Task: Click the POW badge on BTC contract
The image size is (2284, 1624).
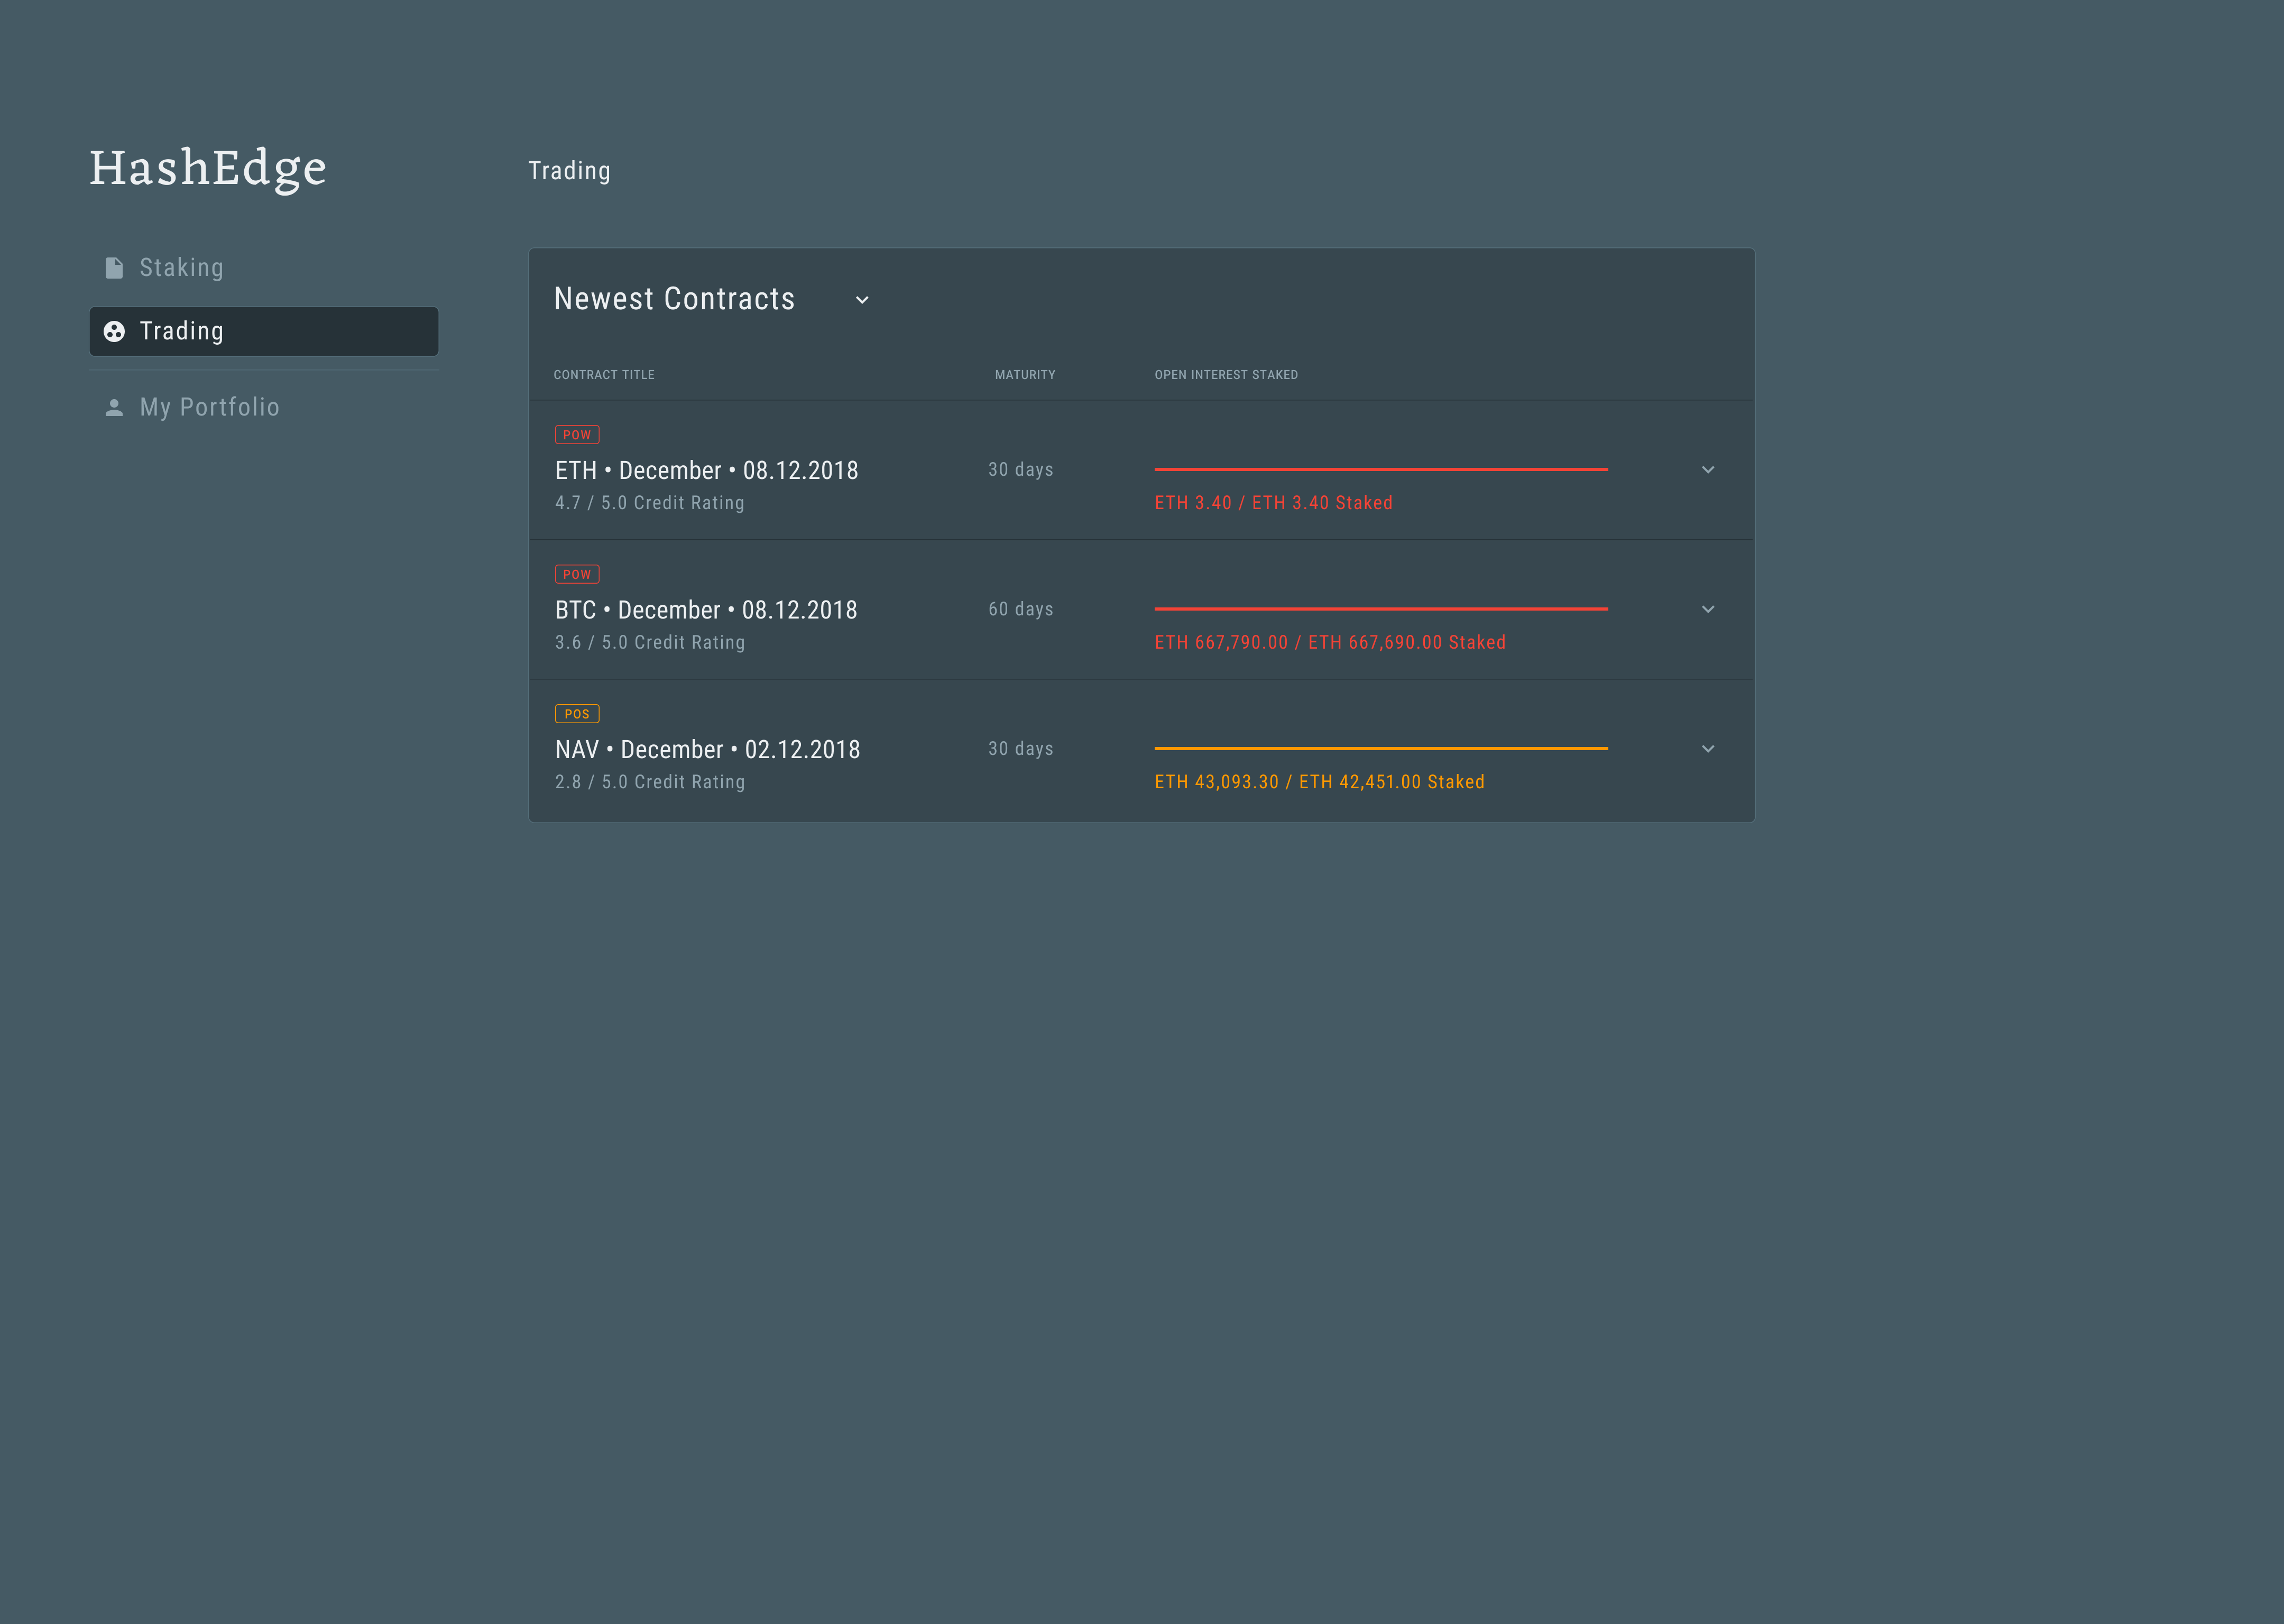Action: coord(577,574)
